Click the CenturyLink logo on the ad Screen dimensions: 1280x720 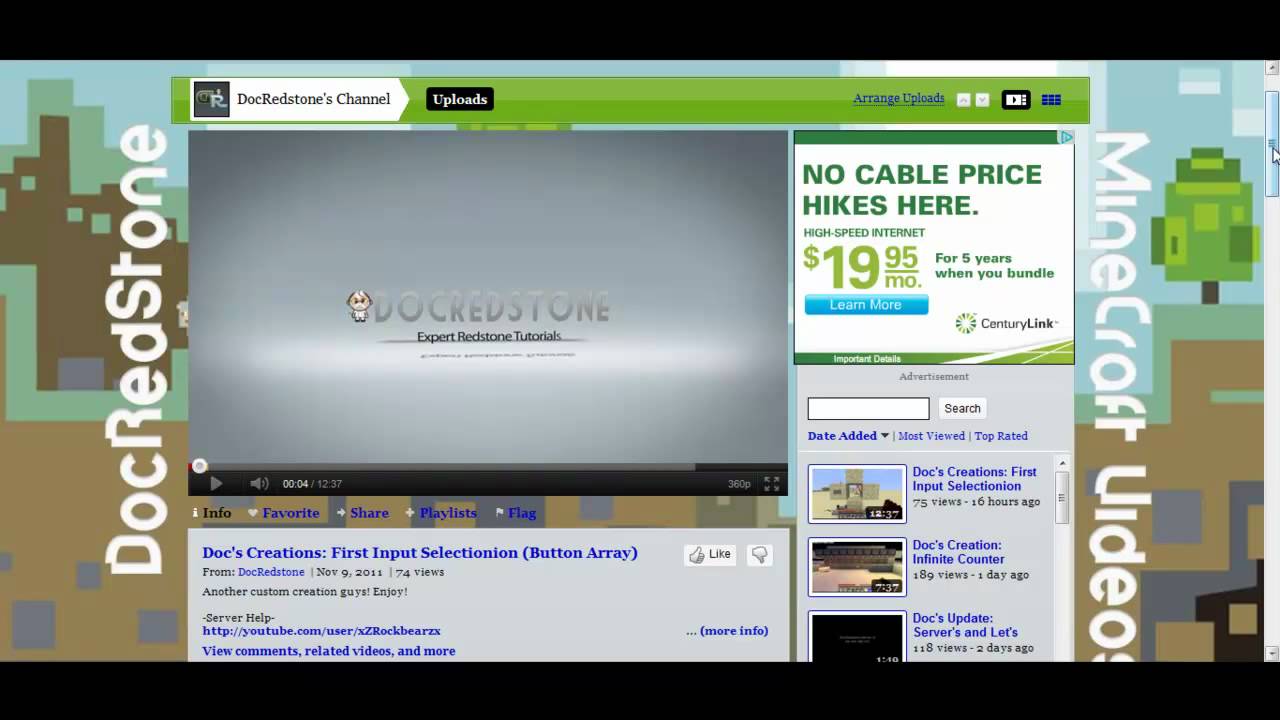(x=1006, y=323)
